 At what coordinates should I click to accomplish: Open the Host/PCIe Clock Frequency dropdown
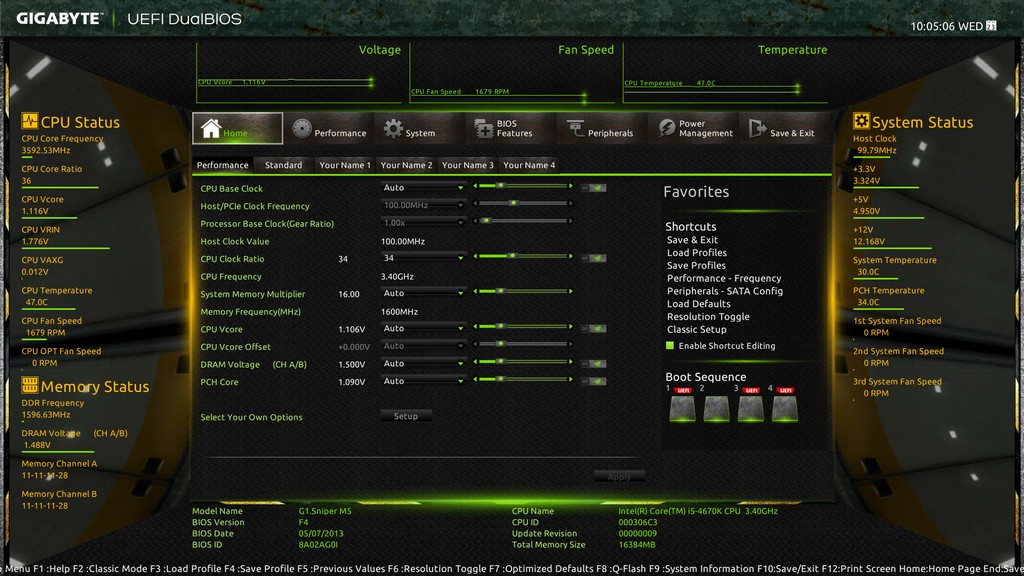pos(423,205)
